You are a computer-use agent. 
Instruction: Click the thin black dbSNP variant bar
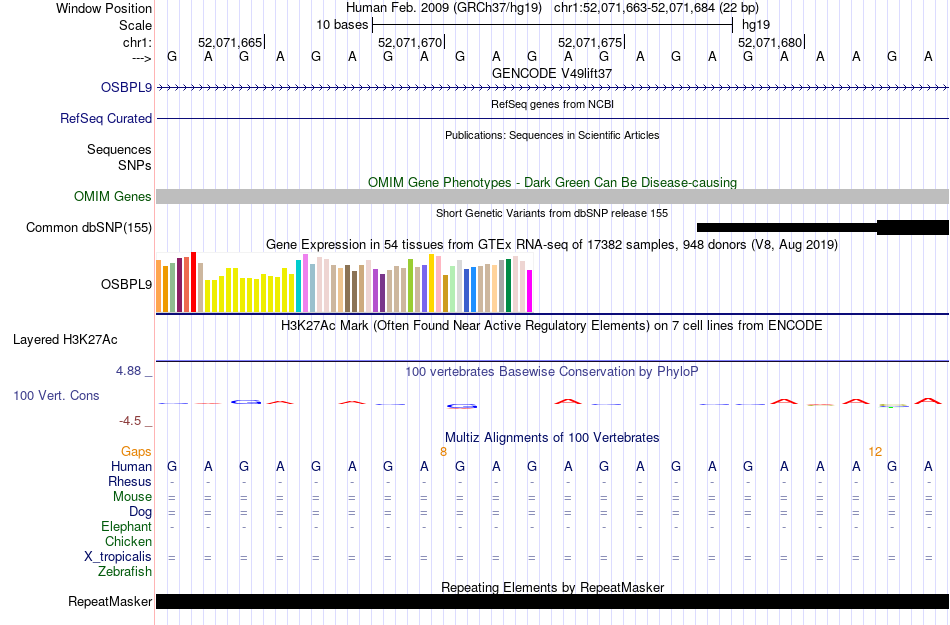(786, 228)
